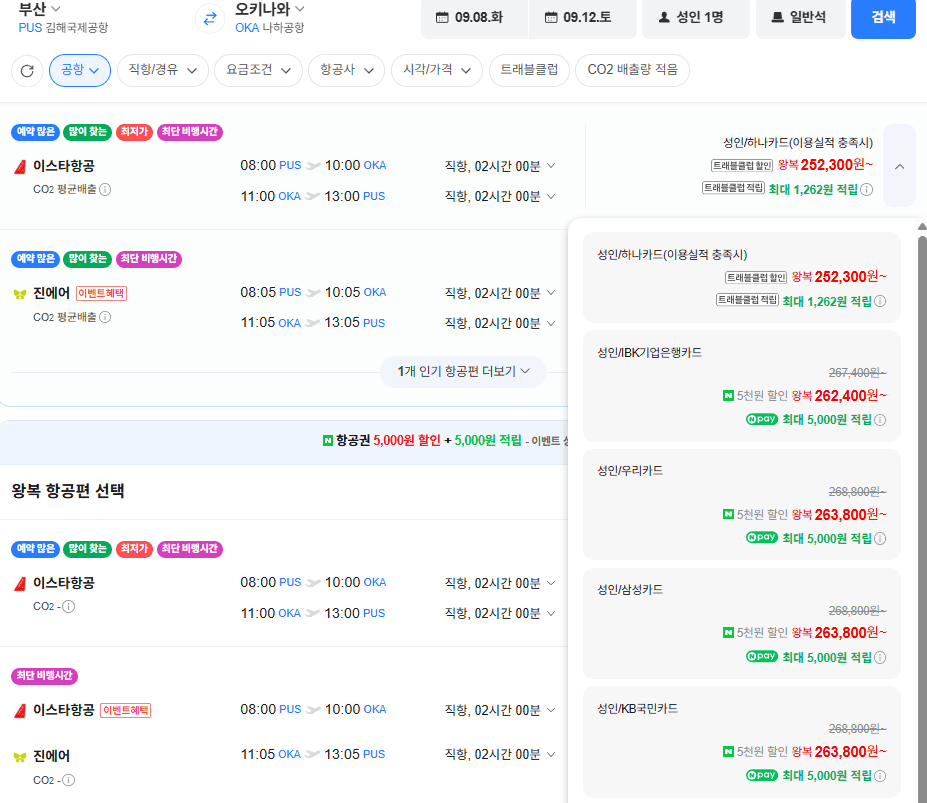Change seat class 일반석

pos(800,18)
